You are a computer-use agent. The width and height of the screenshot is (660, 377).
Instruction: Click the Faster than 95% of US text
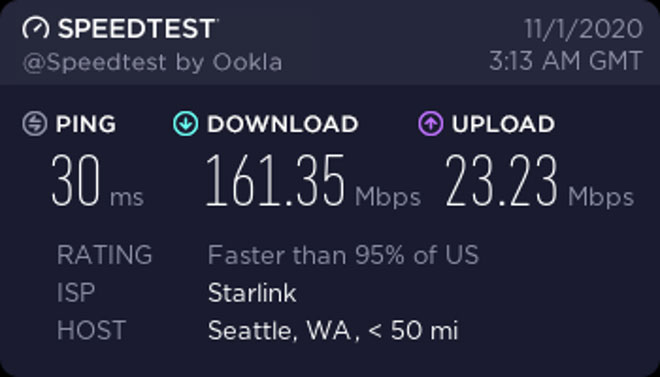(343, 255)
